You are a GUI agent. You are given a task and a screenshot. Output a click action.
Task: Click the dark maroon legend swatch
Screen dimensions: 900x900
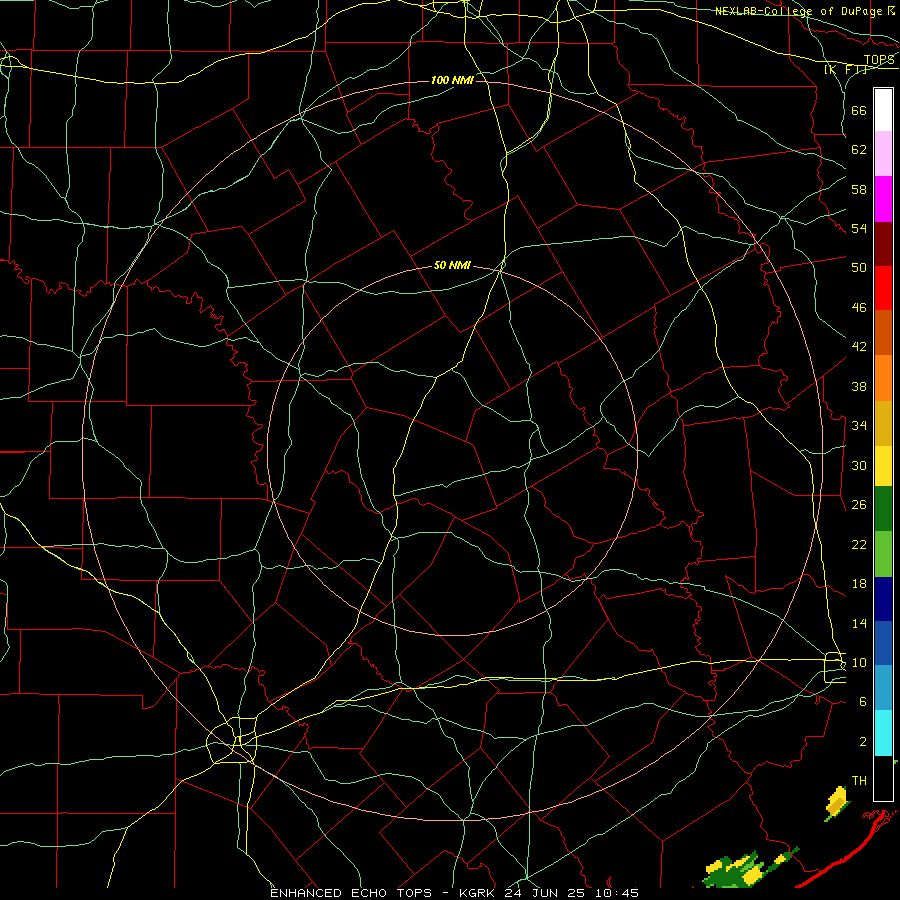tap(883, 243)
